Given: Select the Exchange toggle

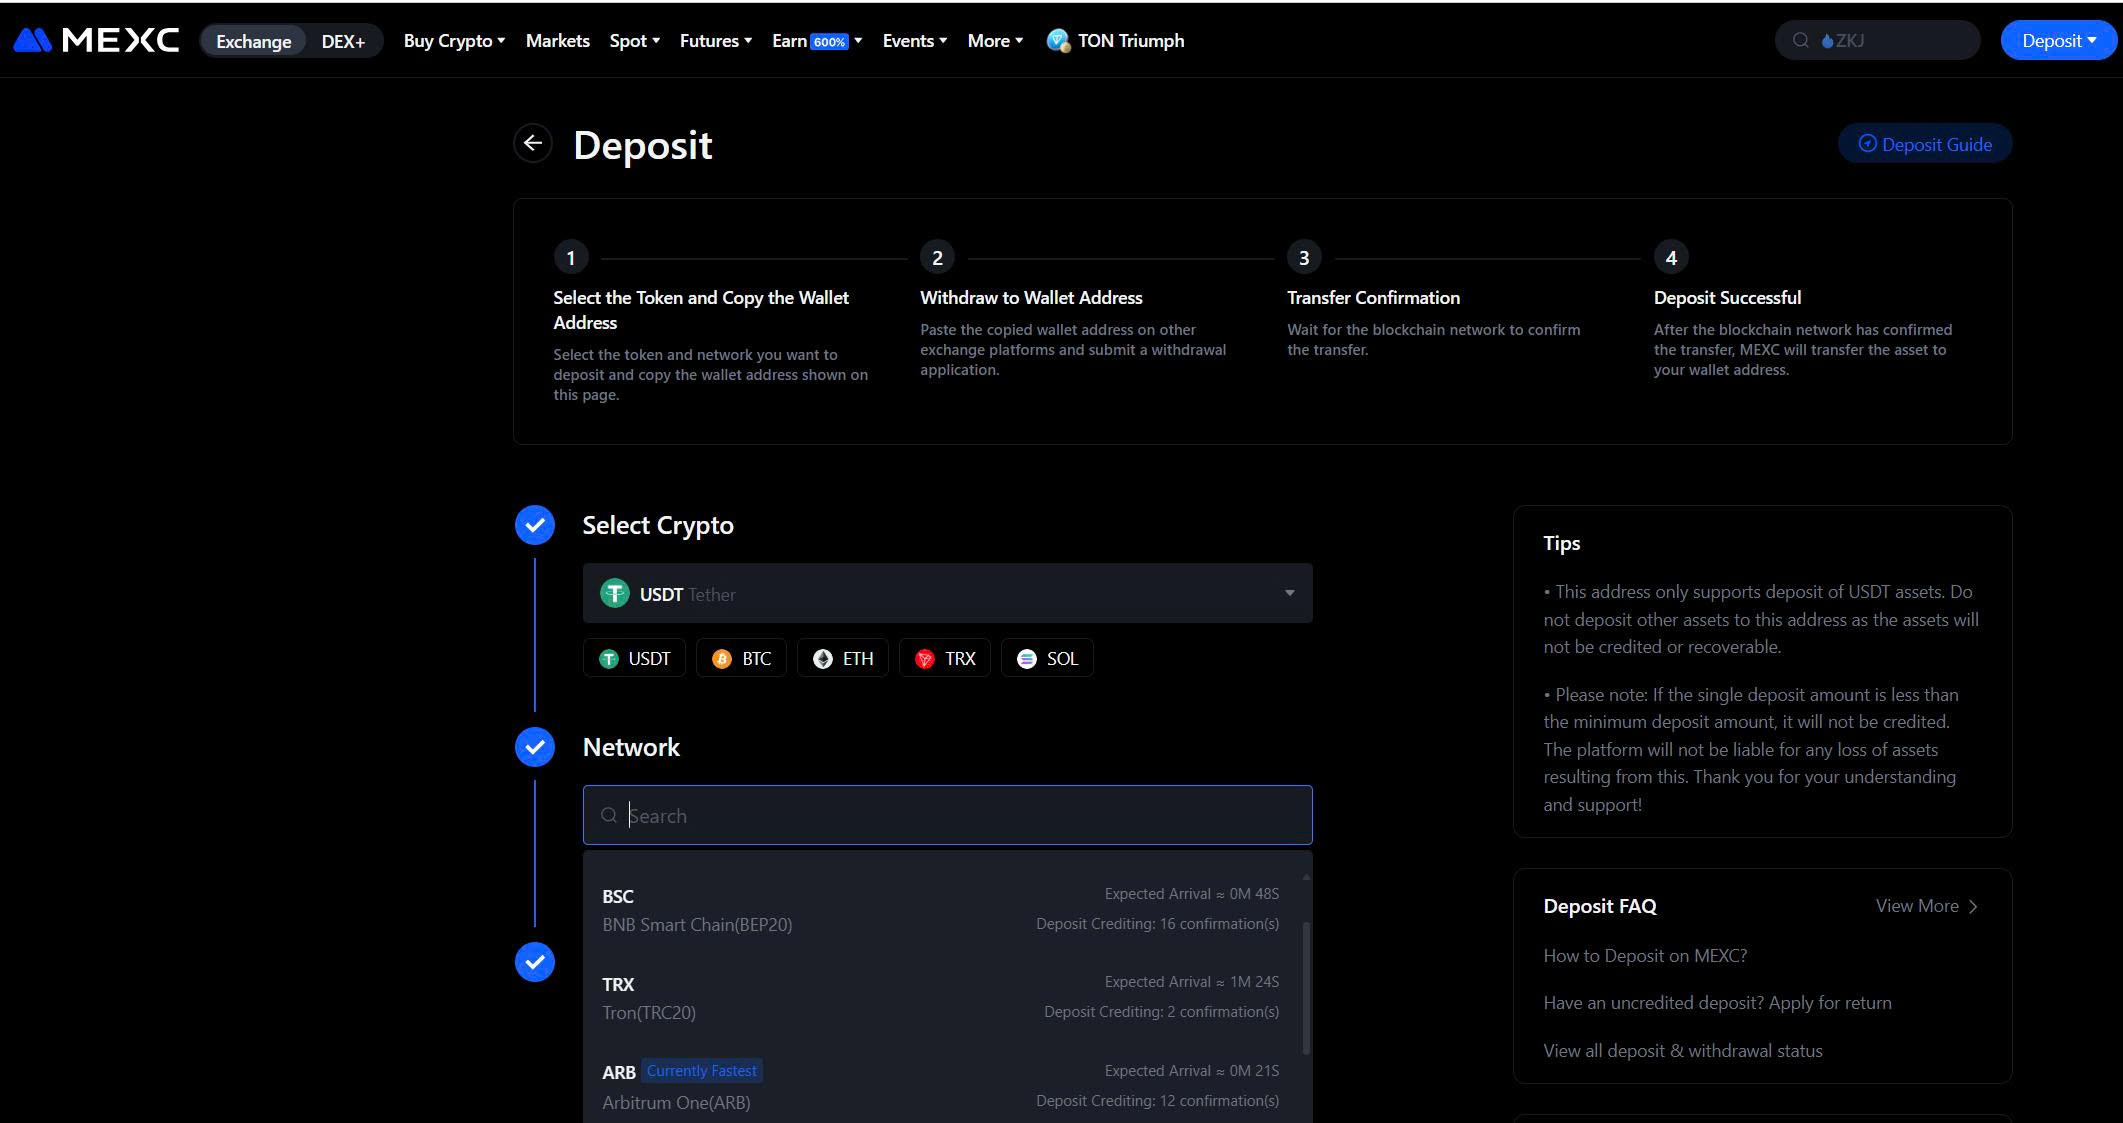Looking at the screenshot, I should (x=254, y=41).
